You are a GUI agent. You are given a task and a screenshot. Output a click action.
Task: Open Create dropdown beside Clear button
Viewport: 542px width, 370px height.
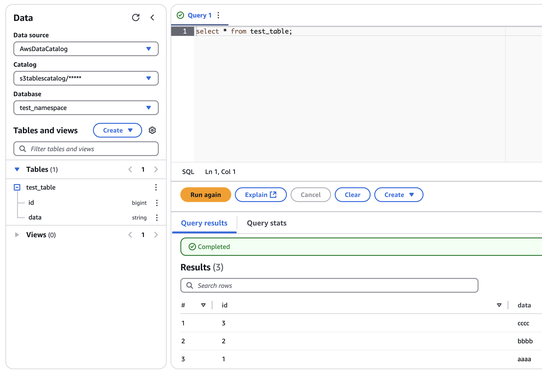click(x=399, y=195)
